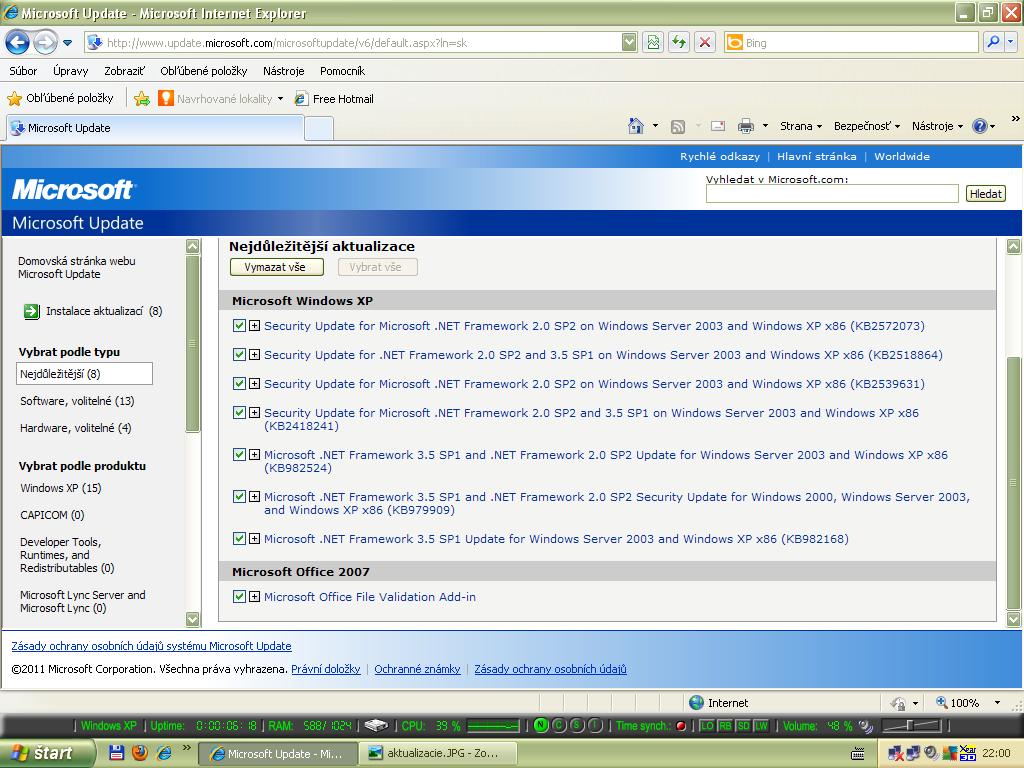This screenshot has width=1024, height=768.
Task: Open Domovská stránka webu Microsoft Update link
Action: point(76,267)
